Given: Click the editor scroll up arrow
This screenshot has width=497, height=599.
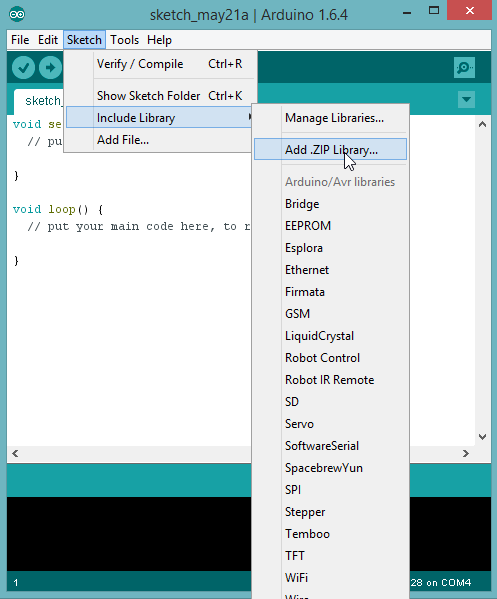Looking at the screenshot, I should 482,124.
